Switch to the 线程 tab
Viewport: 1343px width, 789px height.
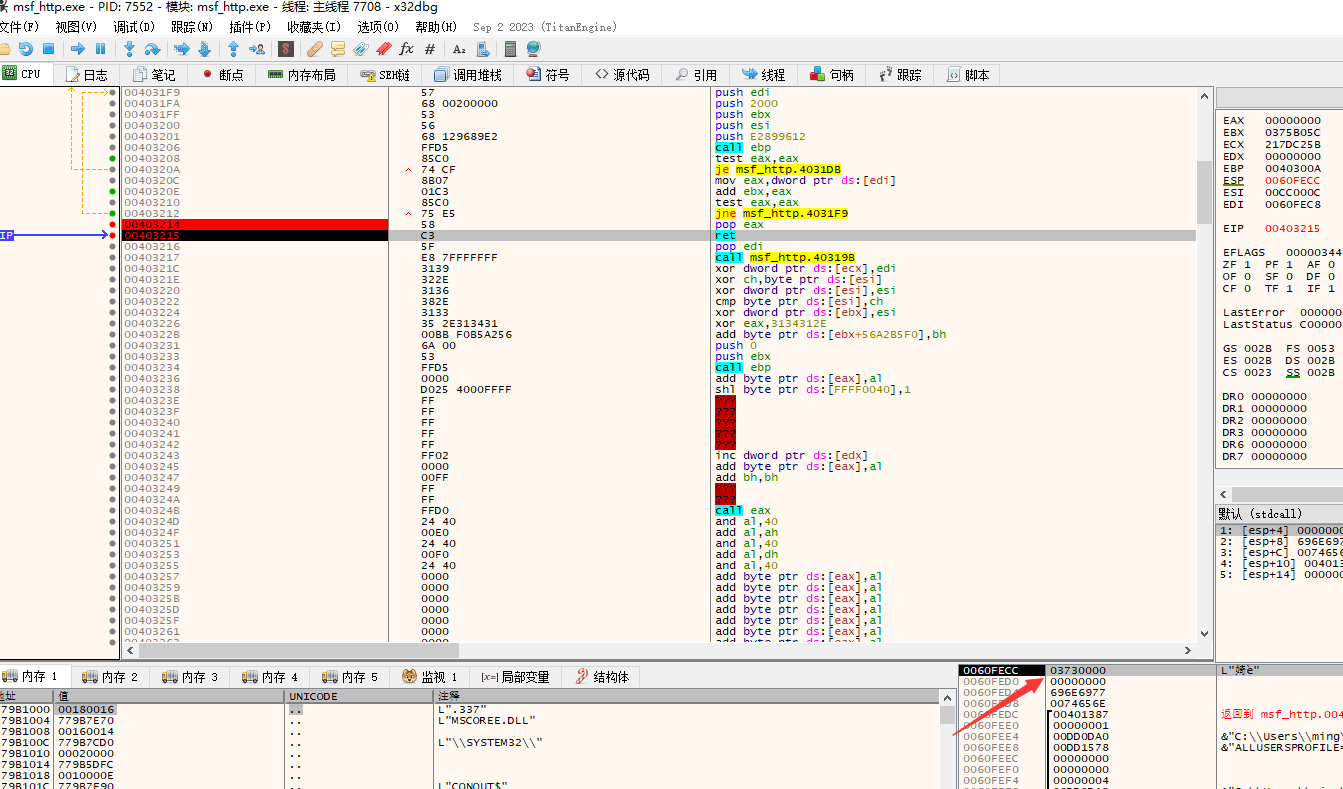(764, 75)
